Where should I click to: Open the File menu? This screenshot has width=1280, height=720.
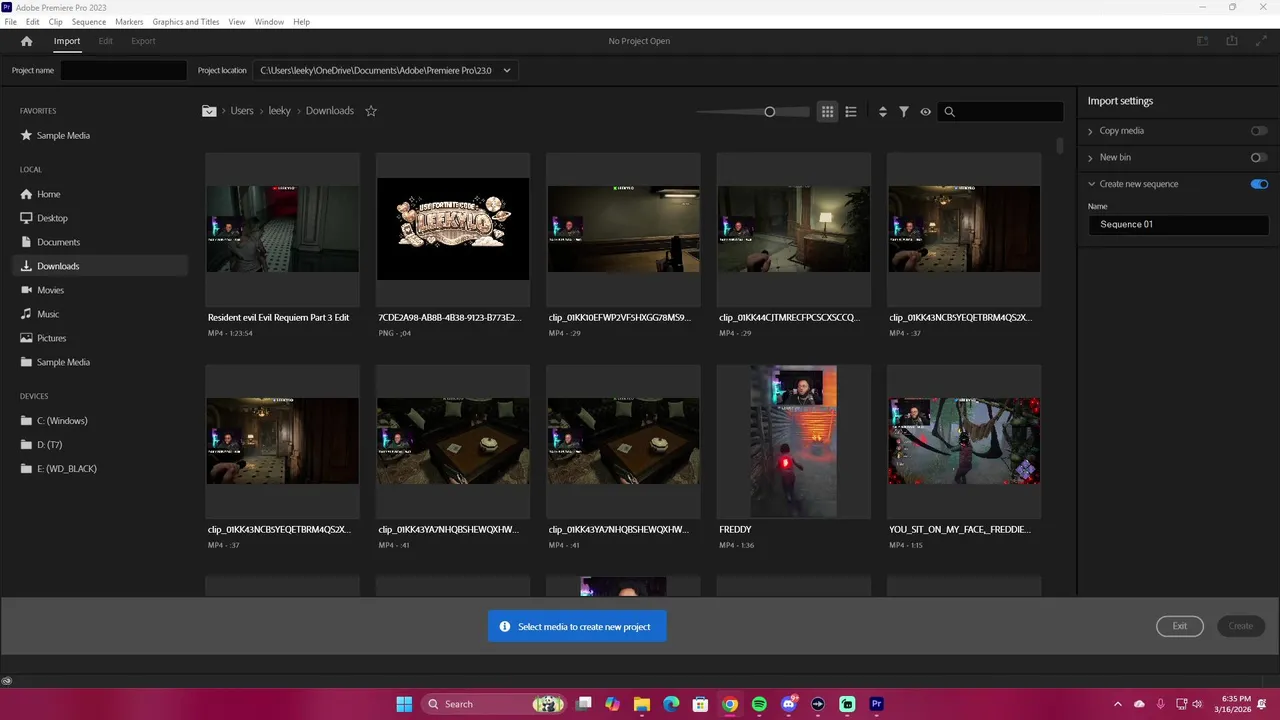pos(10,22)
